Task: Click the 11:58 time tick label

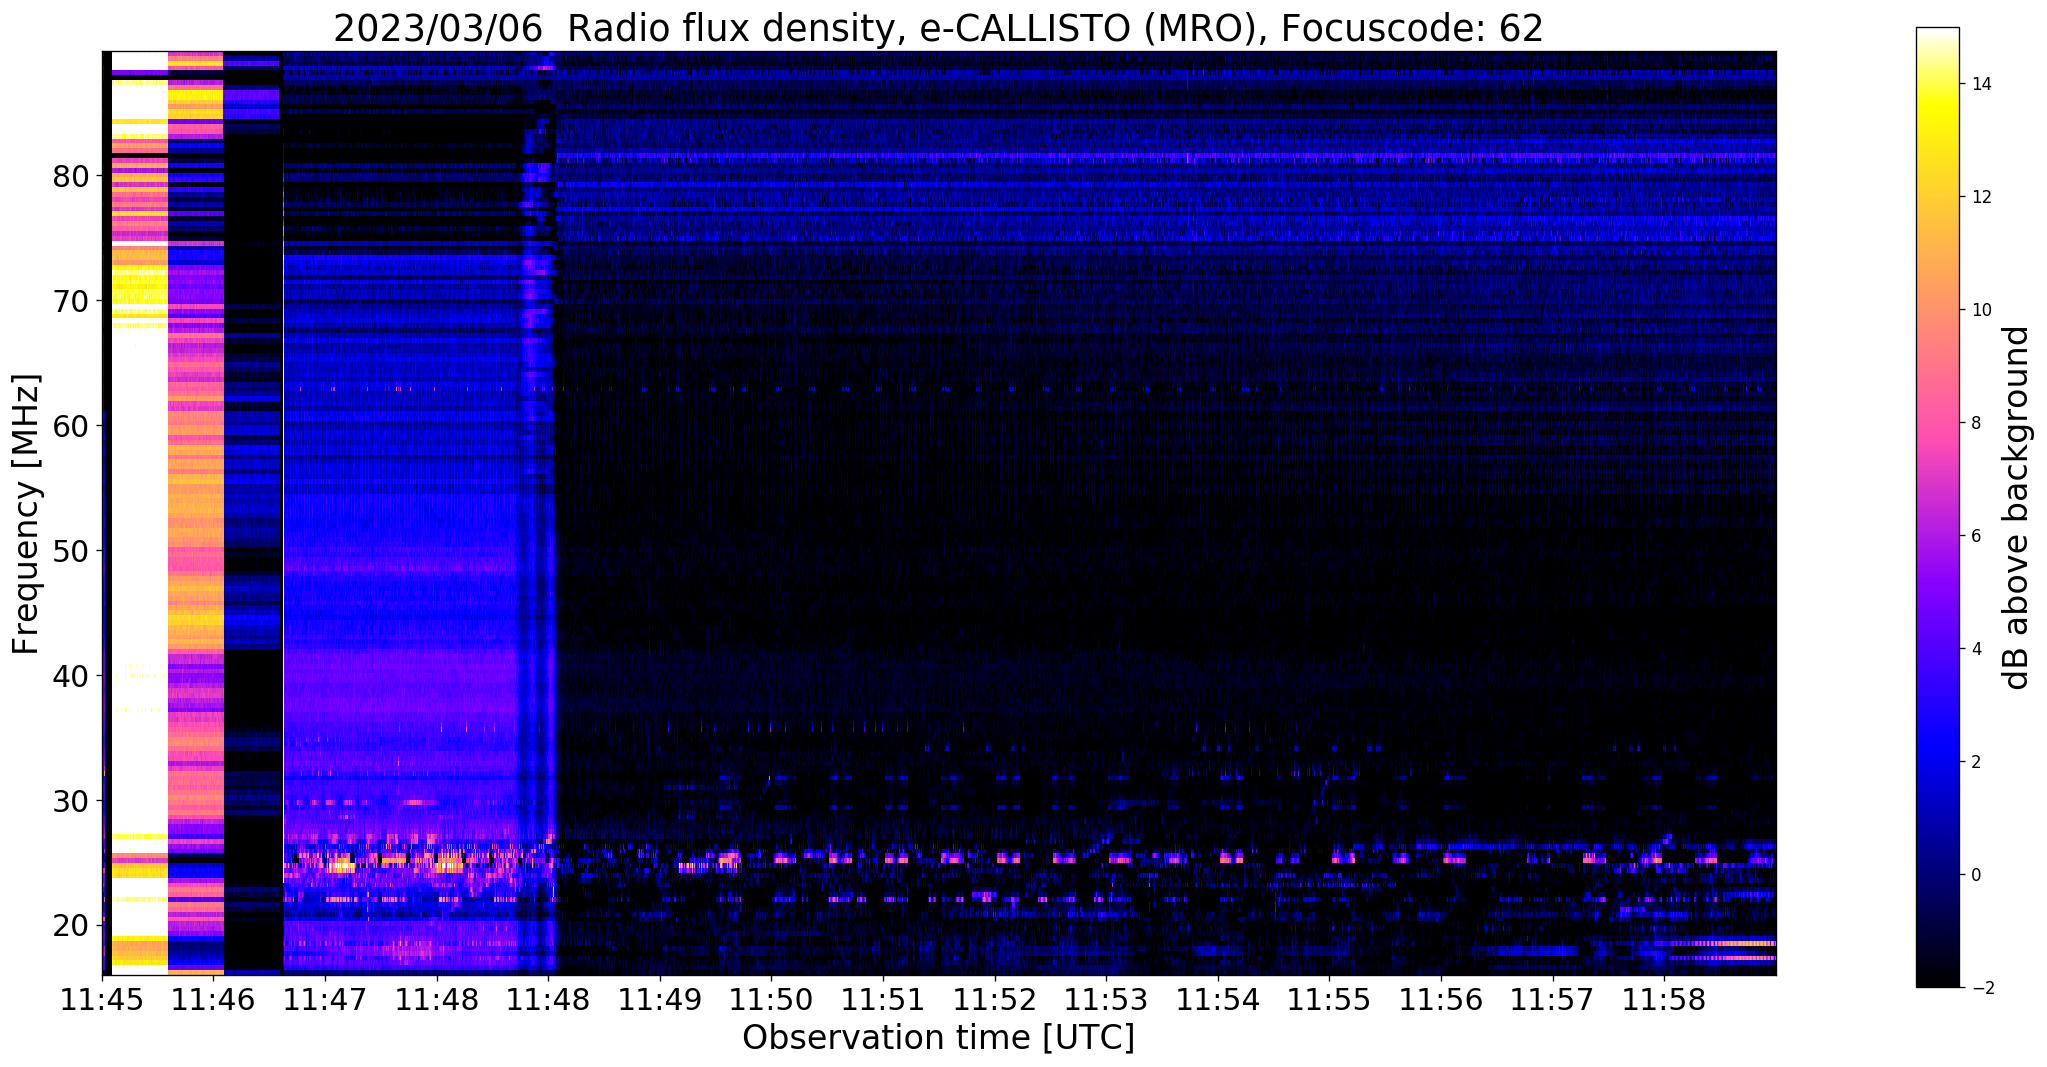Action: [1664, 999]
